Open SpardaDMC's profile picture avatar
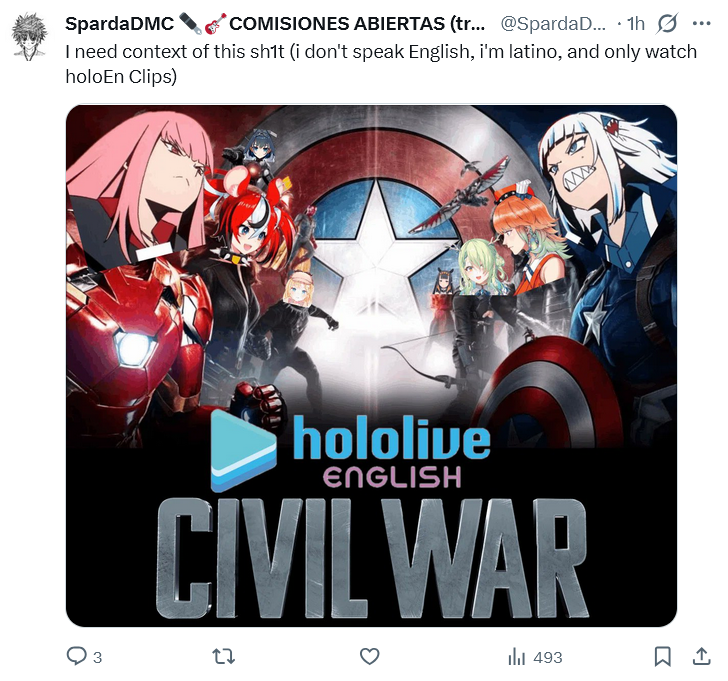The width and height of the screenshot is (728, 681). (29, 37)
